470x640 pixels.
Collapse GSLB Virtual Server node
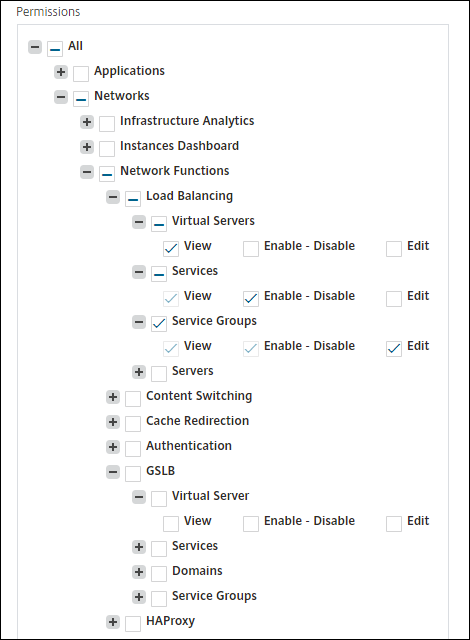[x=139, y=497]
